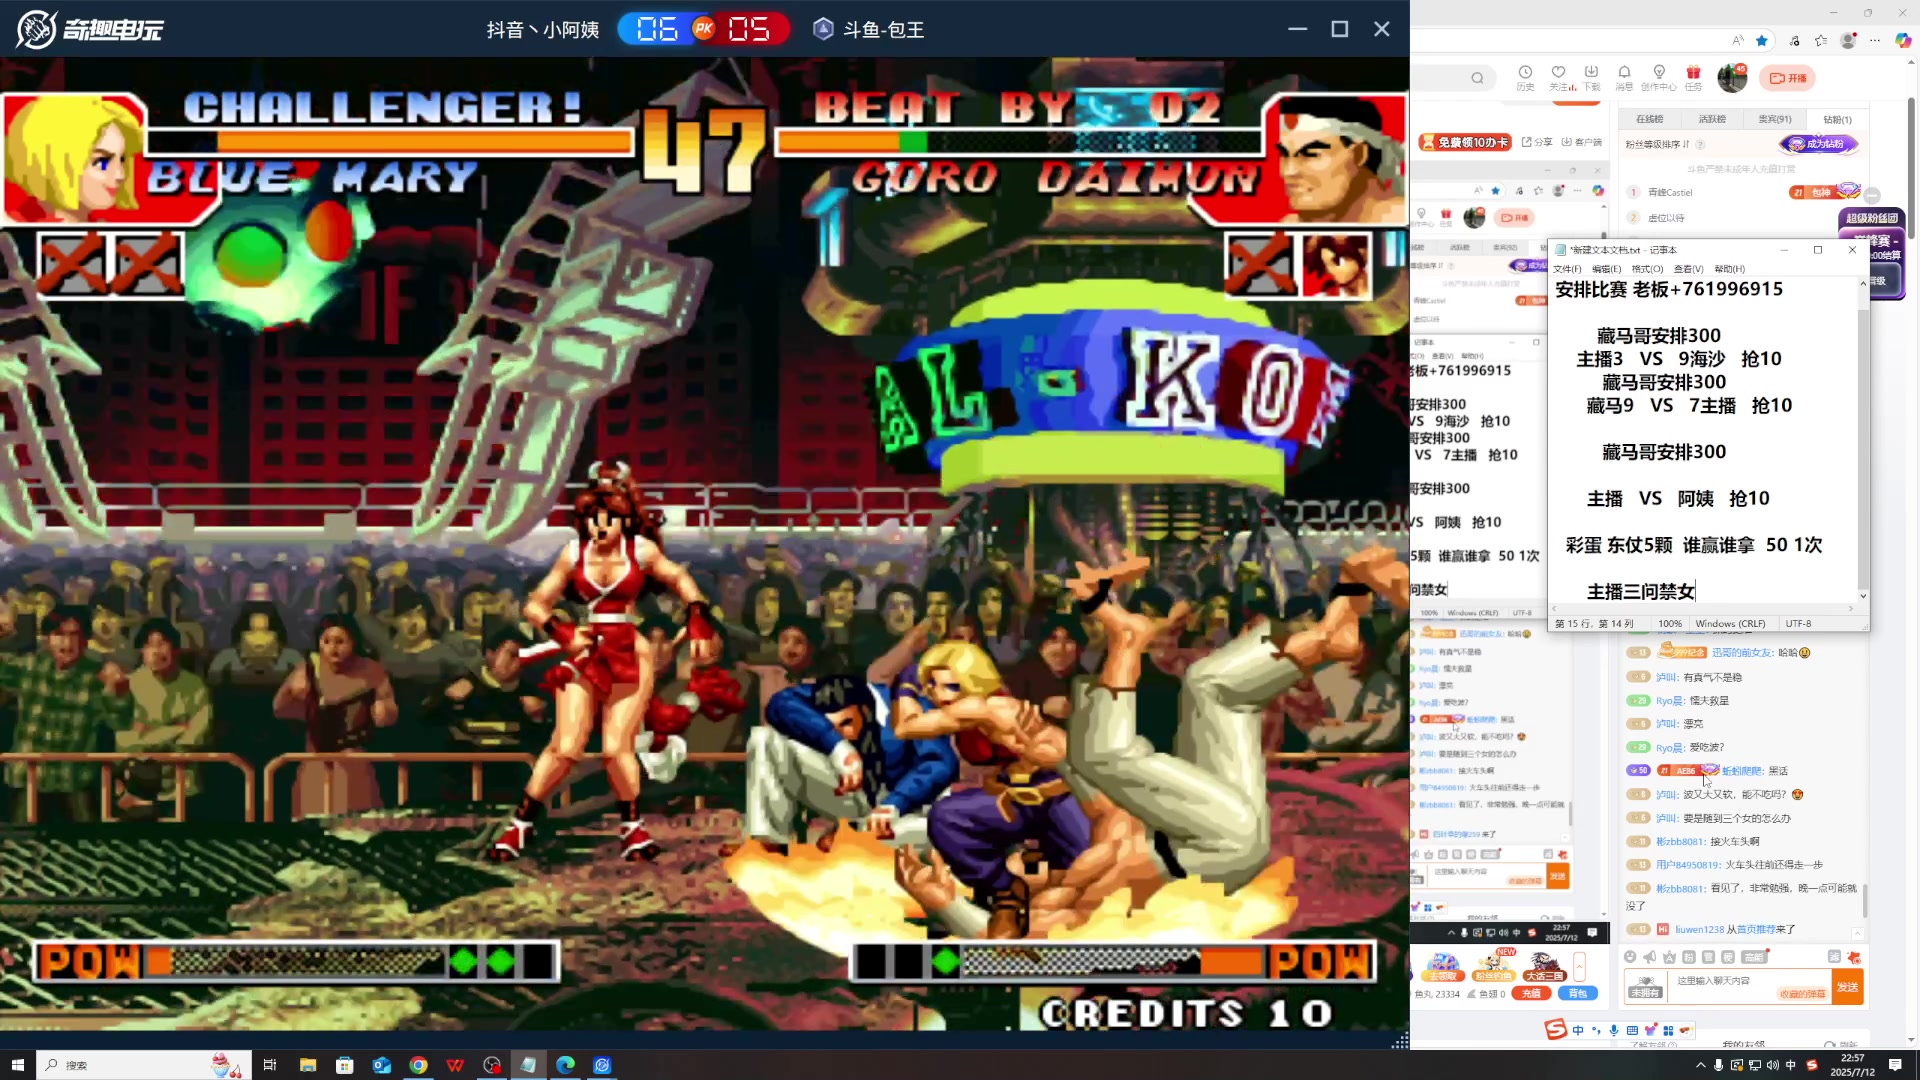Click 发送 send button in chat
Screen dimensions: 1920x1080
(1847, 987)
